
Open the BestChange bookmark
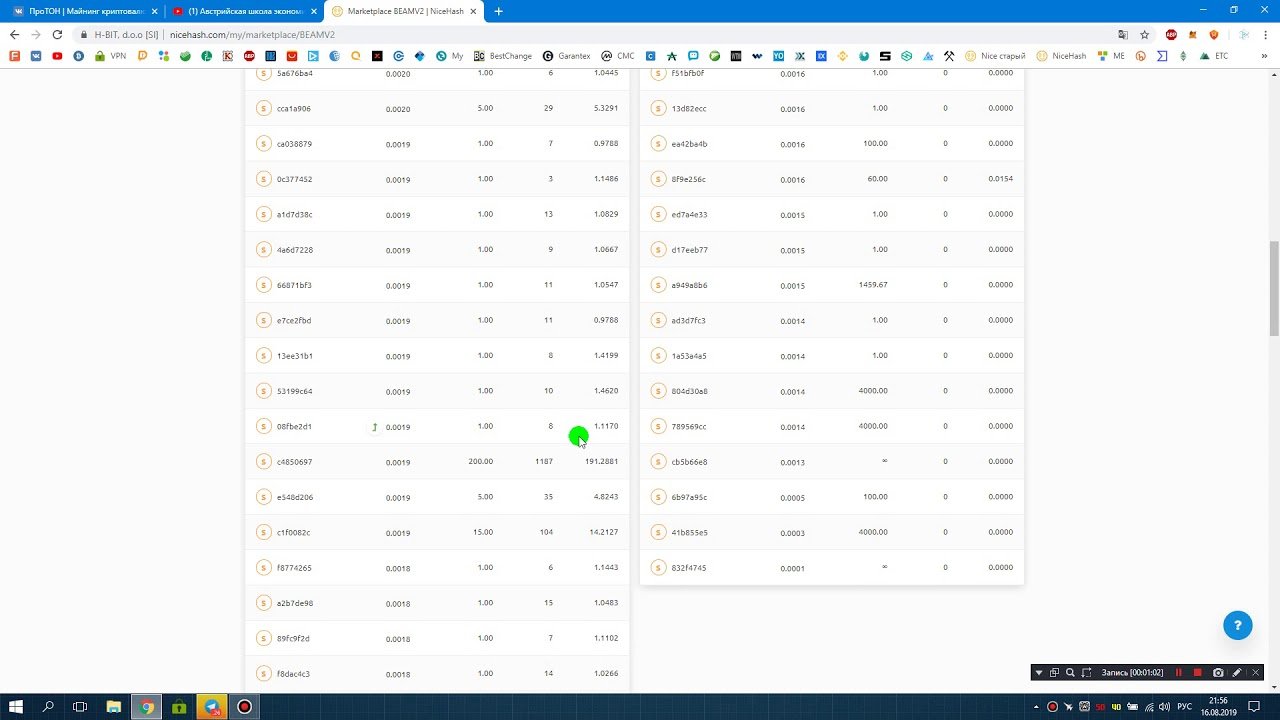(503, 56)
